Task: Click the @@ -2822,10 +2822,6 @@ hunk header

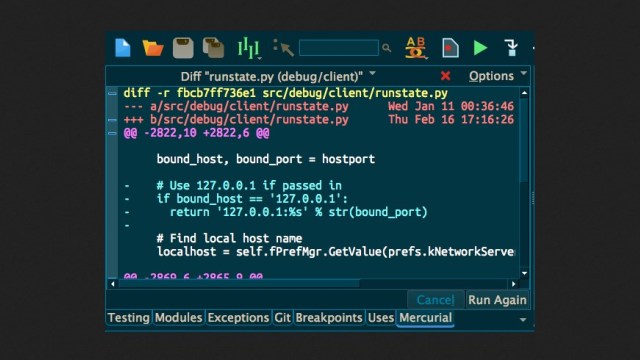Action: pyautogui.click(x=196, y=133)
